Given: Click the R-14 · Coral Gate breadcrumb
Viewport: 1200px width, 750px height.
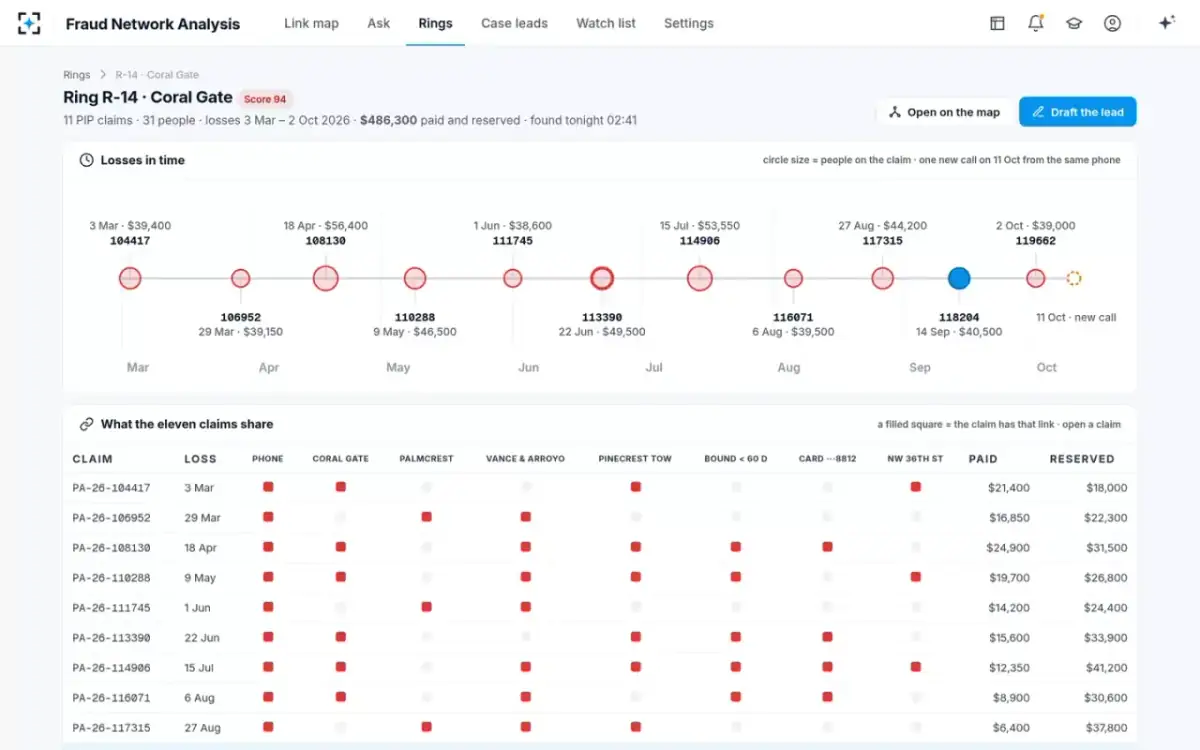Looking at the screenshot, I should click(x=157, y=75).
